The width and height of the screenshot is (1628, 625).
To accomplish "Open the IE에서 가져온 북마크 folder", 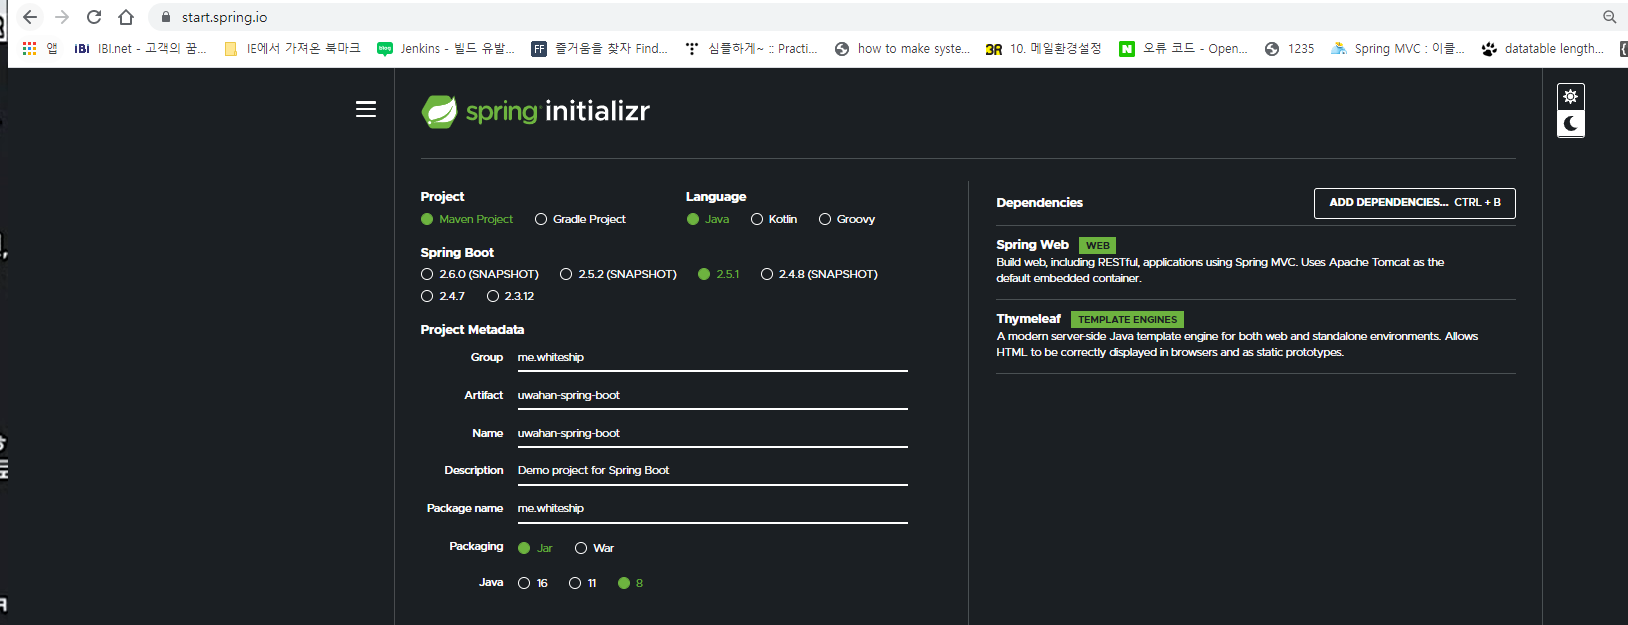I will coord(292,48).
